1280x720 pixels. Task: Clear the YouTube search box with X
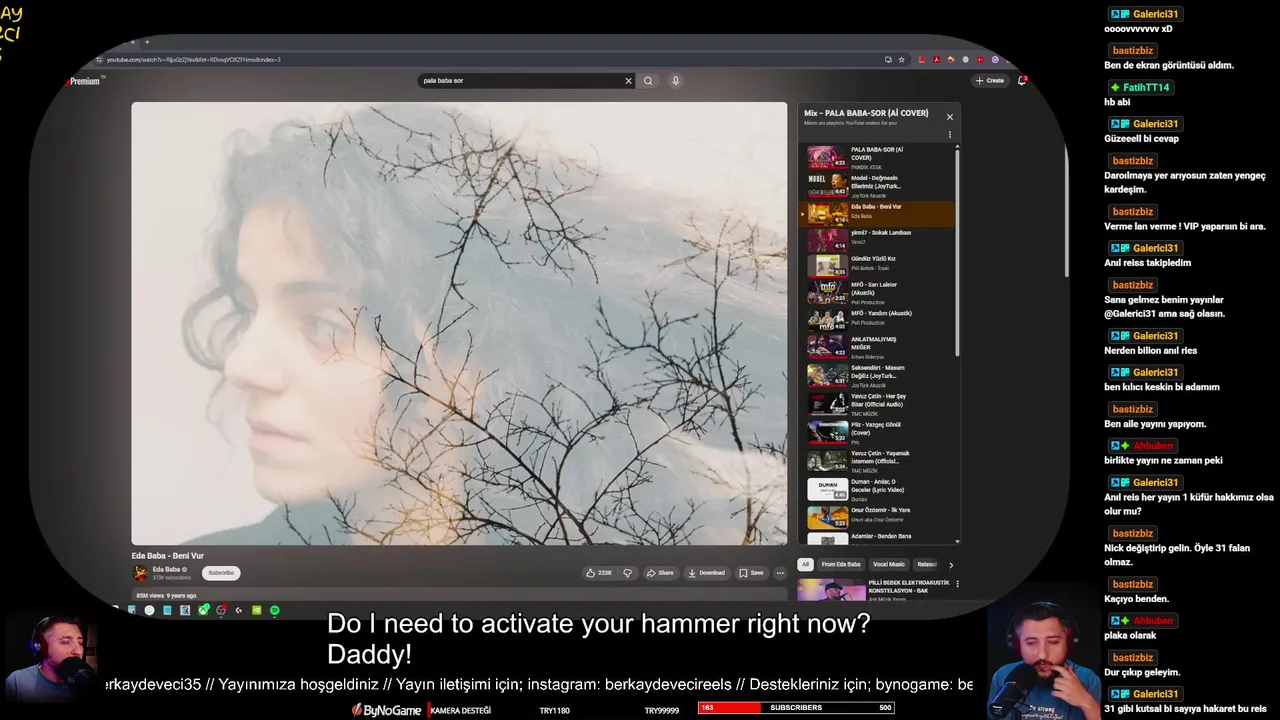point(629,81)
